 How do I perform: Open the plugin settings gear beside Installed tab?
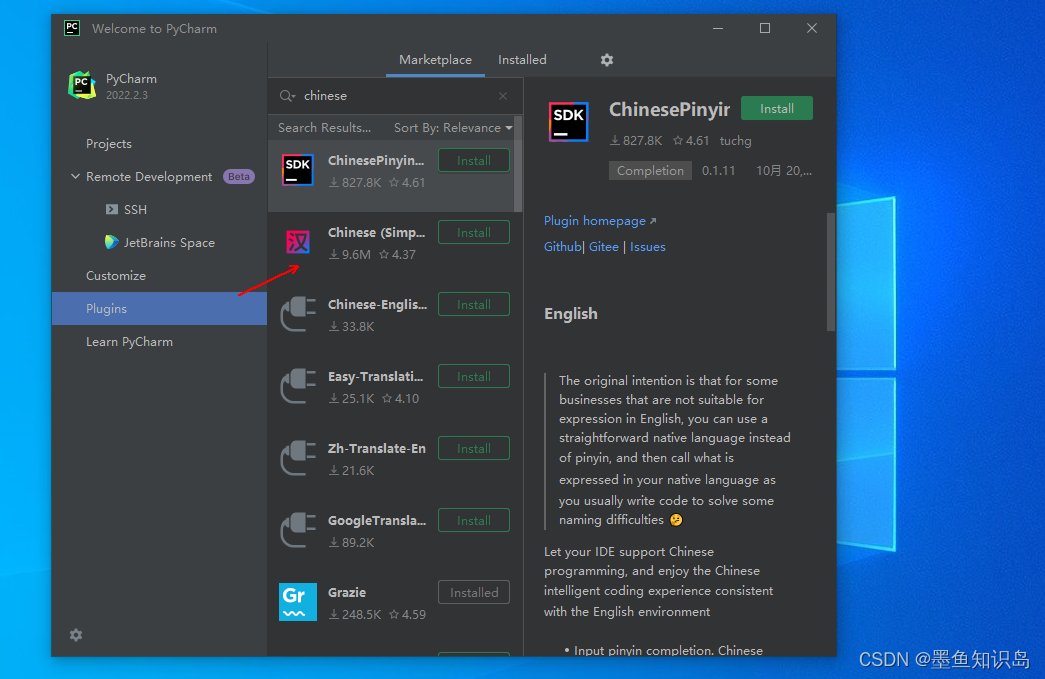(606, 60)
